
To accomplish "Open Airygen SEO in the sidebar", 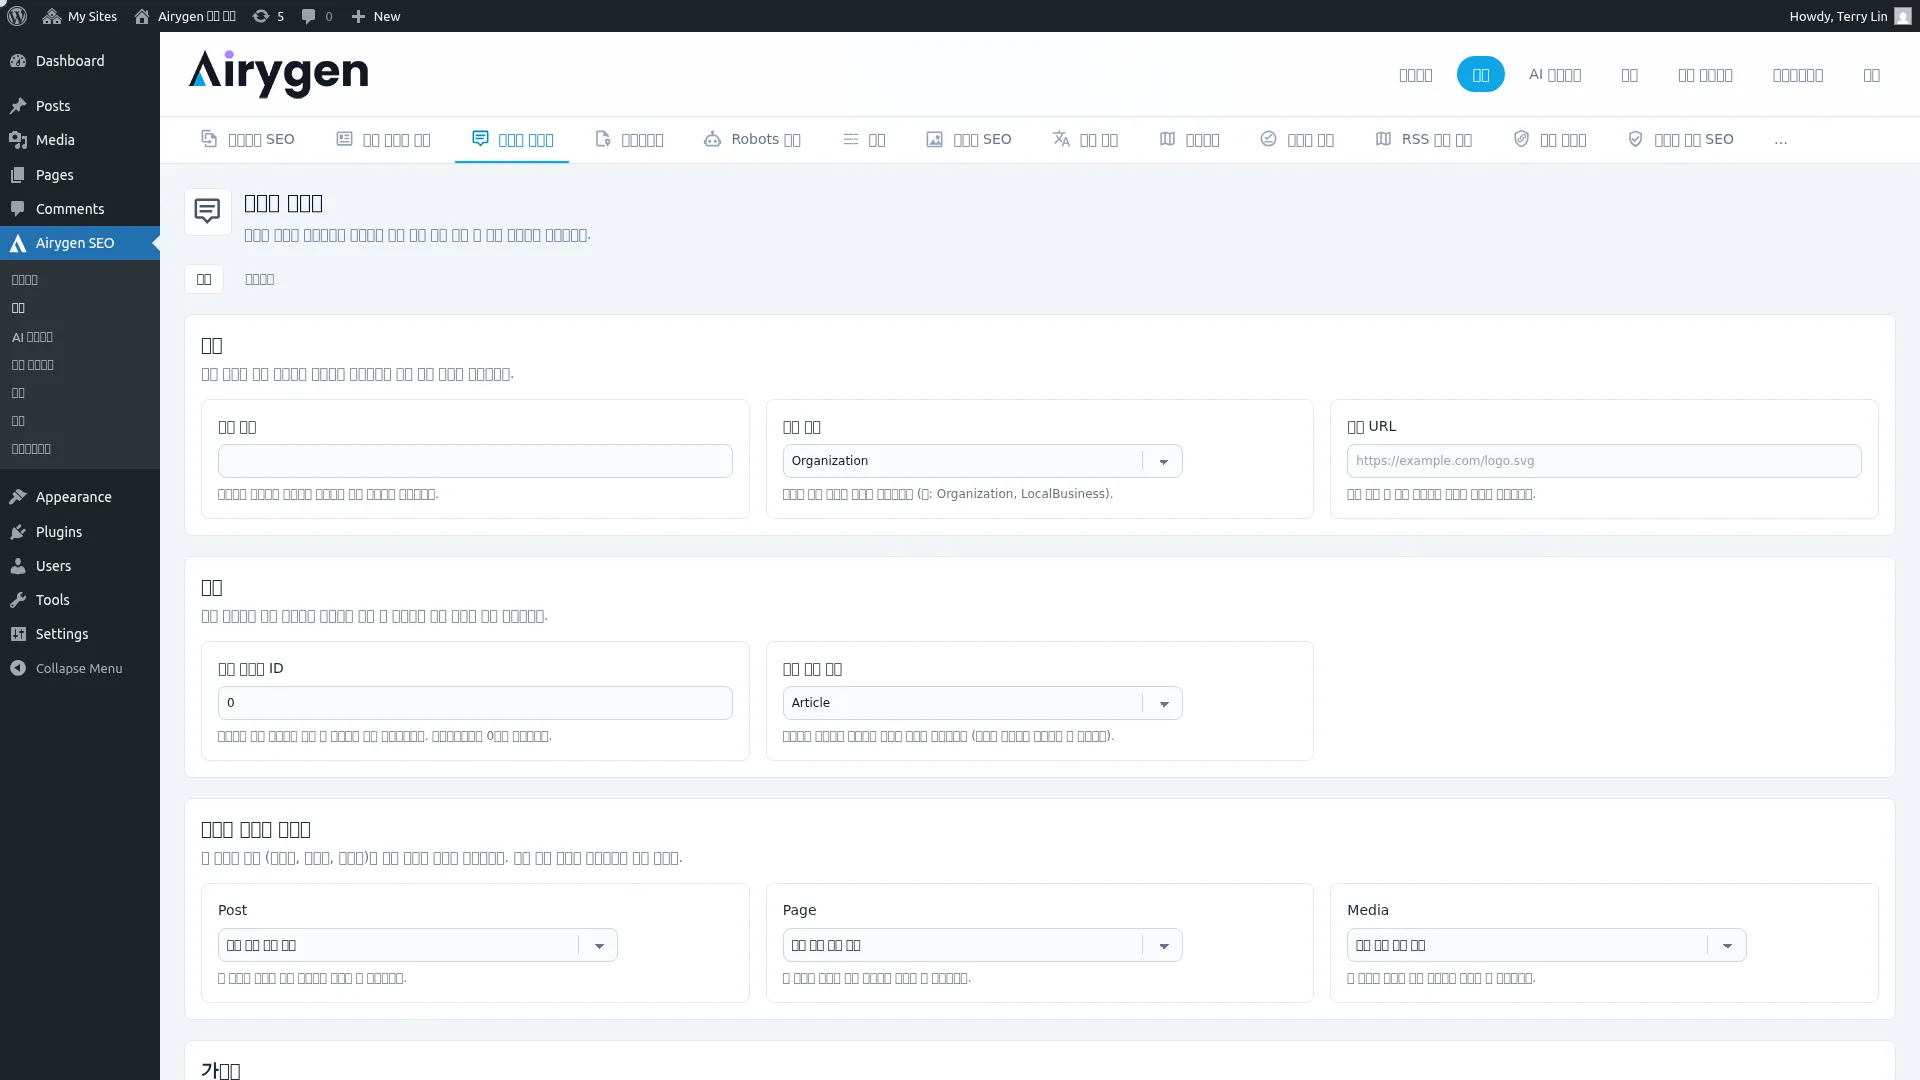I will click(x=80, y=243).
